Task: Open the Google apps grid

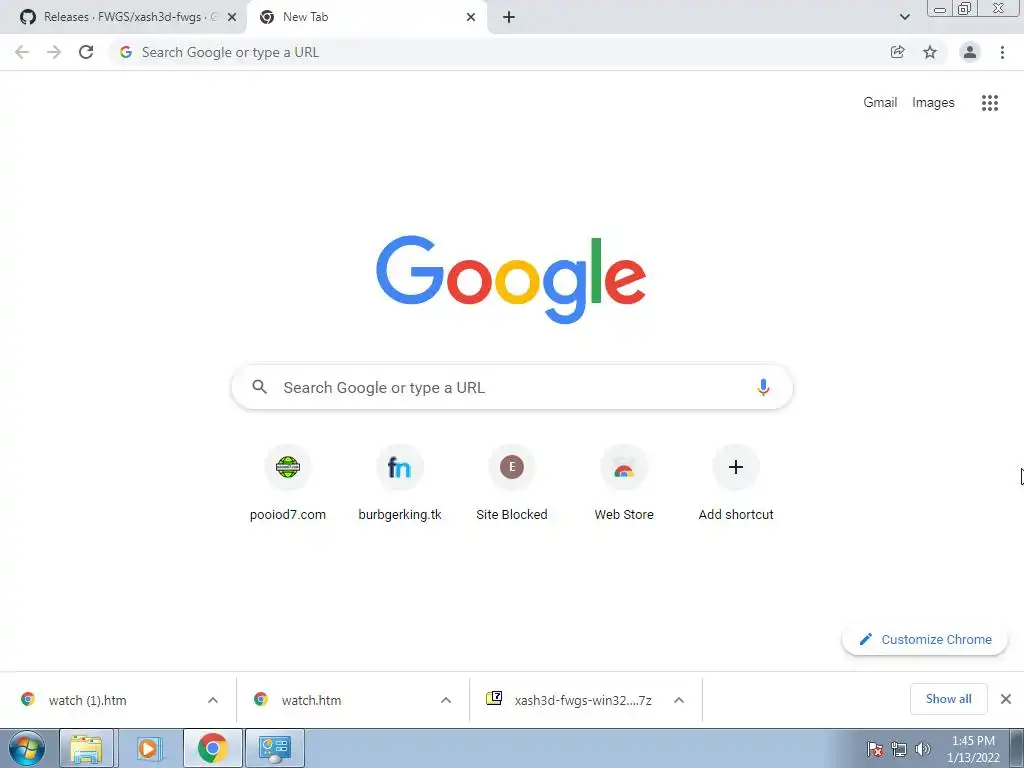Action: 990,103
